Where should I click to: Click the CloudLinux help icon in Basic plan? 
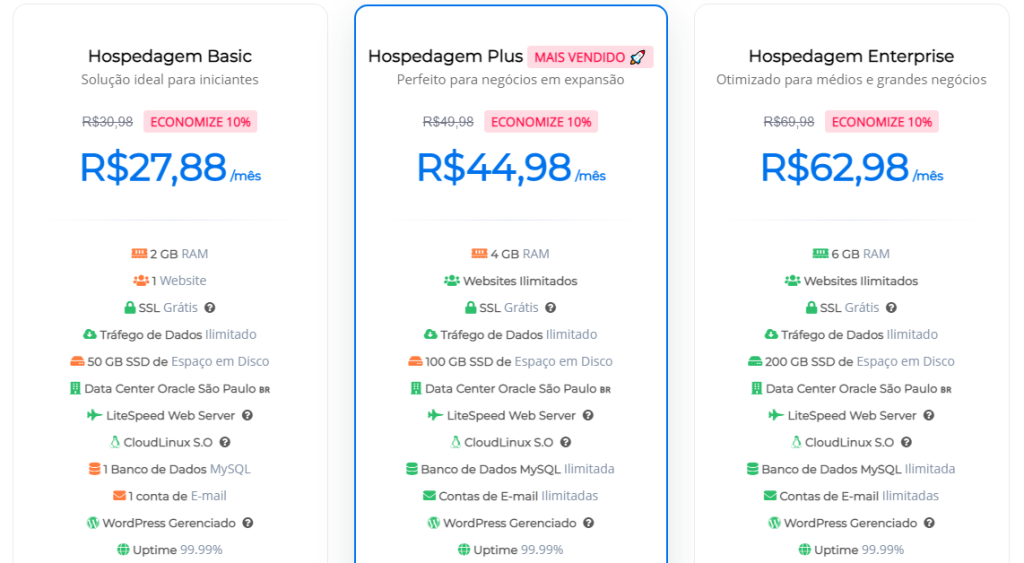pos(225,442)
